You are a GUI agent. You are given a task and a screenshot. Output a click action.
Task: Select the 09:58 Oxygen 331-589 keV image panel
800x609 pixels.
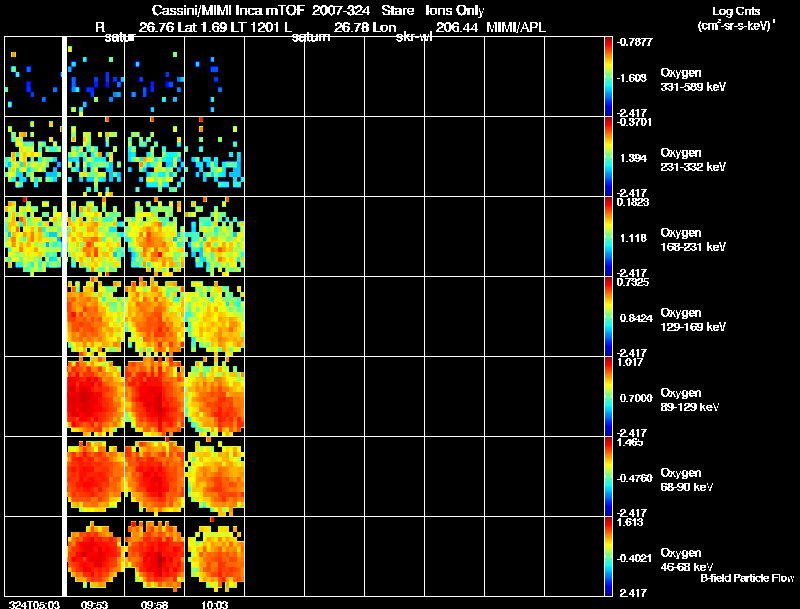click(155, 77)
